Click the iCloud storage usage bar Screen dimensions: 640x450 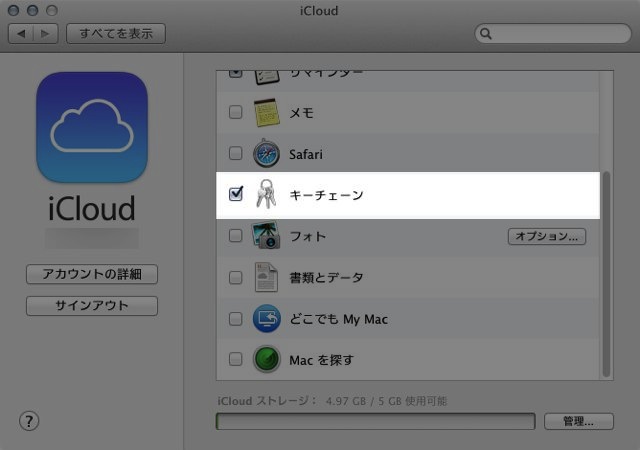pos(376,421)
